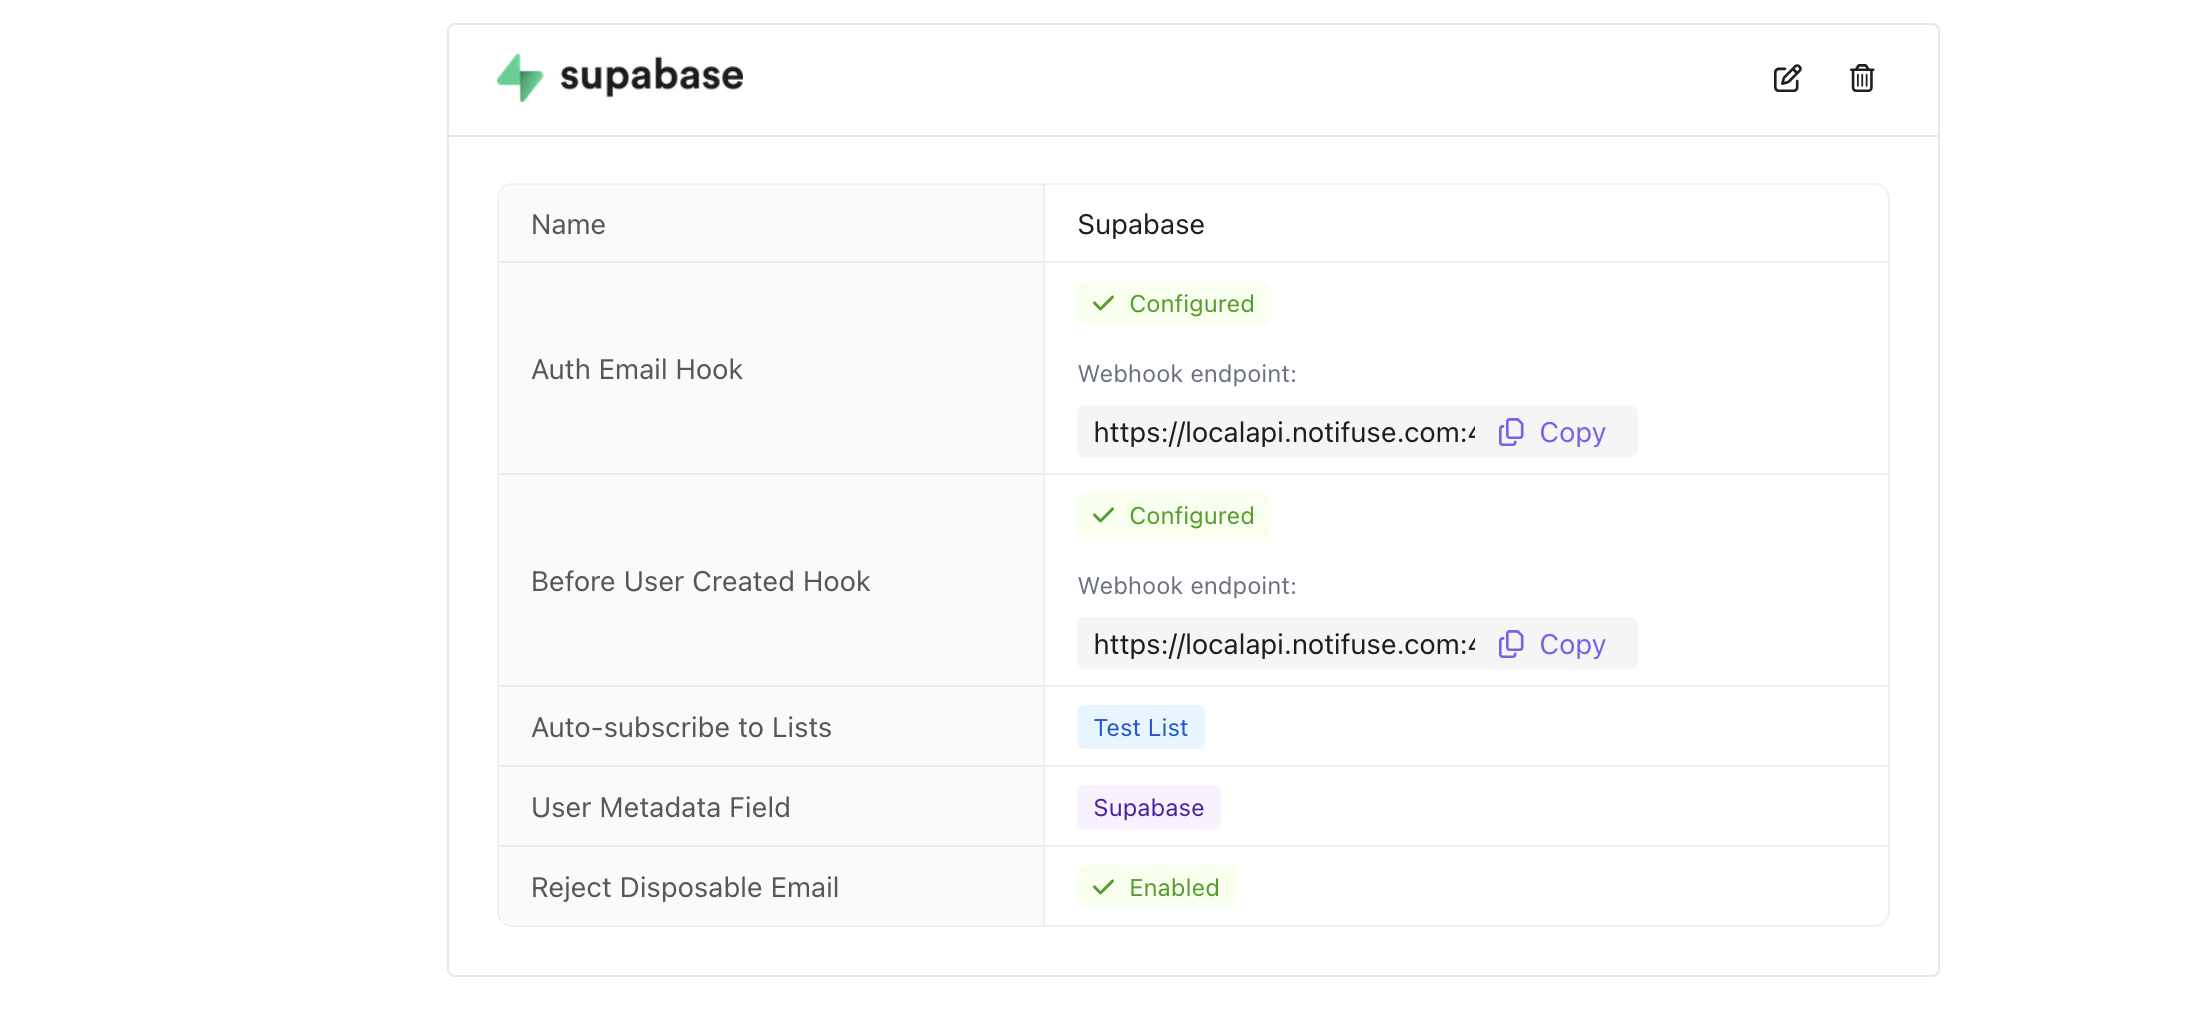The image size is (2190, 1028).
Task: Toggle the Before User Created Hook Configured status
Action: [x=1173, y=515]
